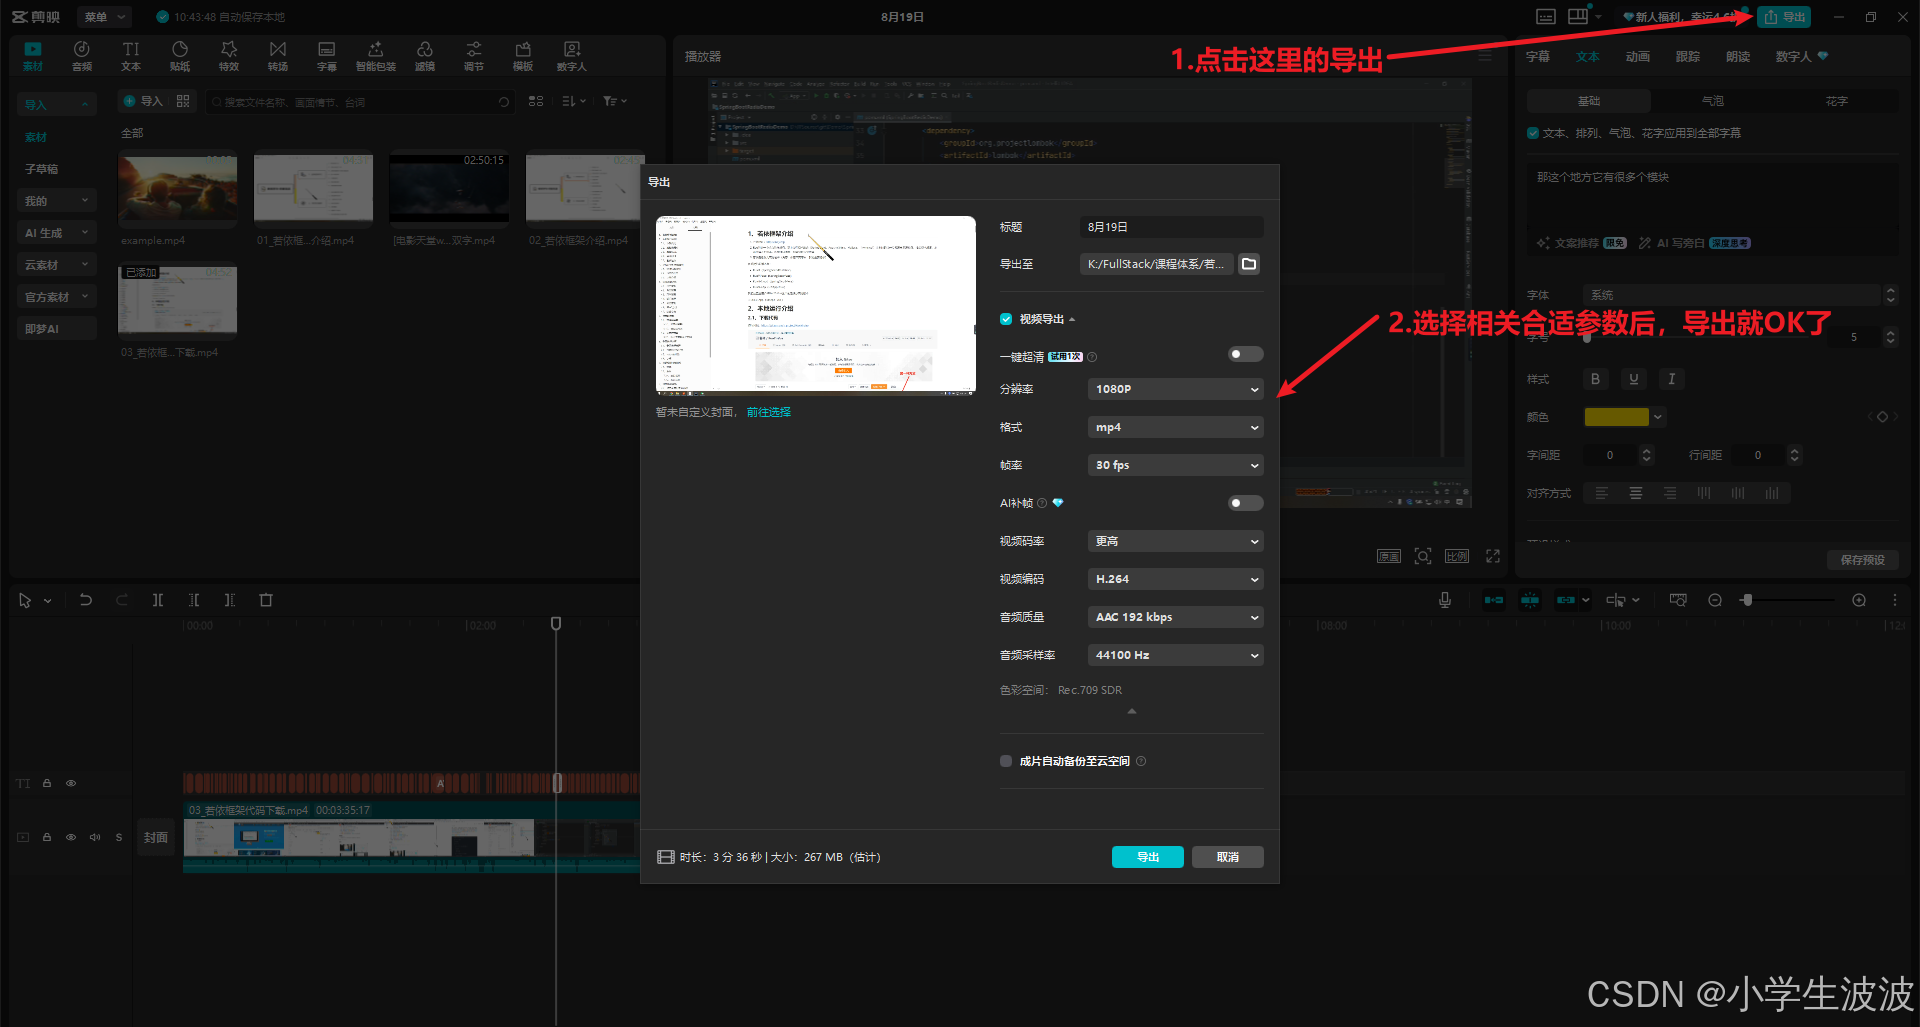Click the 封面 cover button on timeline
The image size is (1920, 1027).
coord(156,838)
